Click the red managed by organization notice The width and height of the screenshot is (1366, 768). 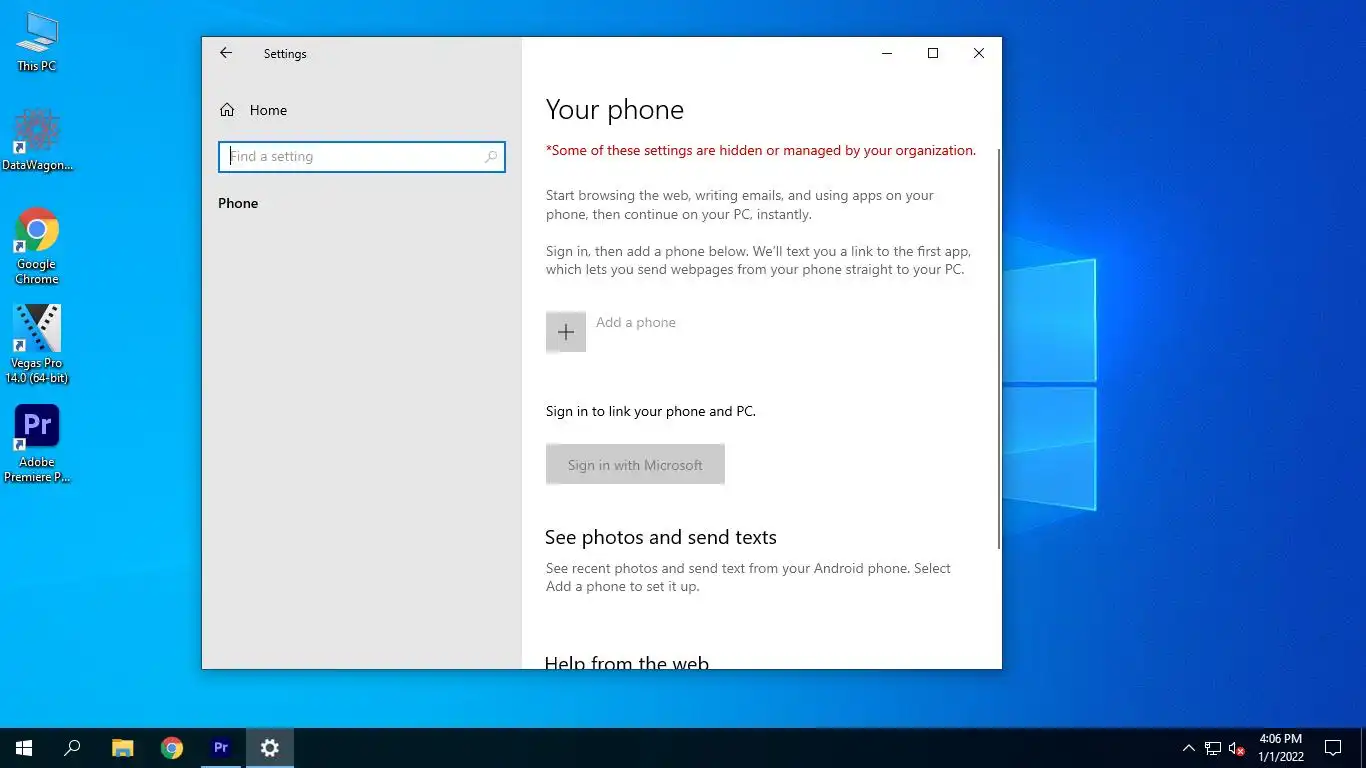click(x=761, y=151)
